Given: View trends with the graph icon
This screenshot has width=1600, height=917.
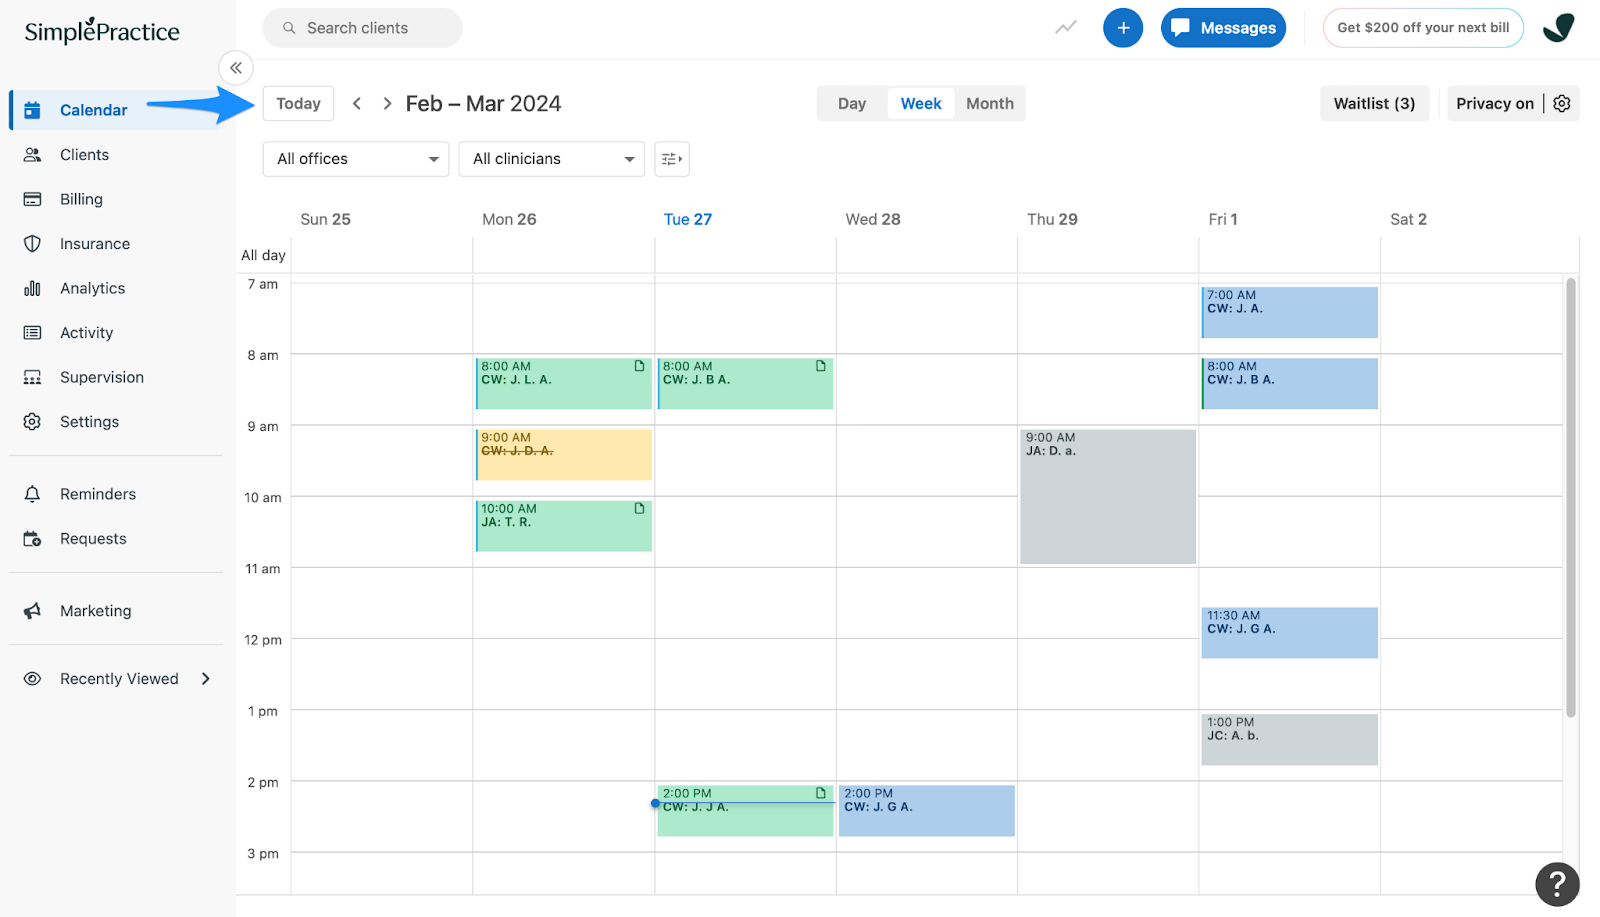Looking at the screenshot, I should [1064, 27].
